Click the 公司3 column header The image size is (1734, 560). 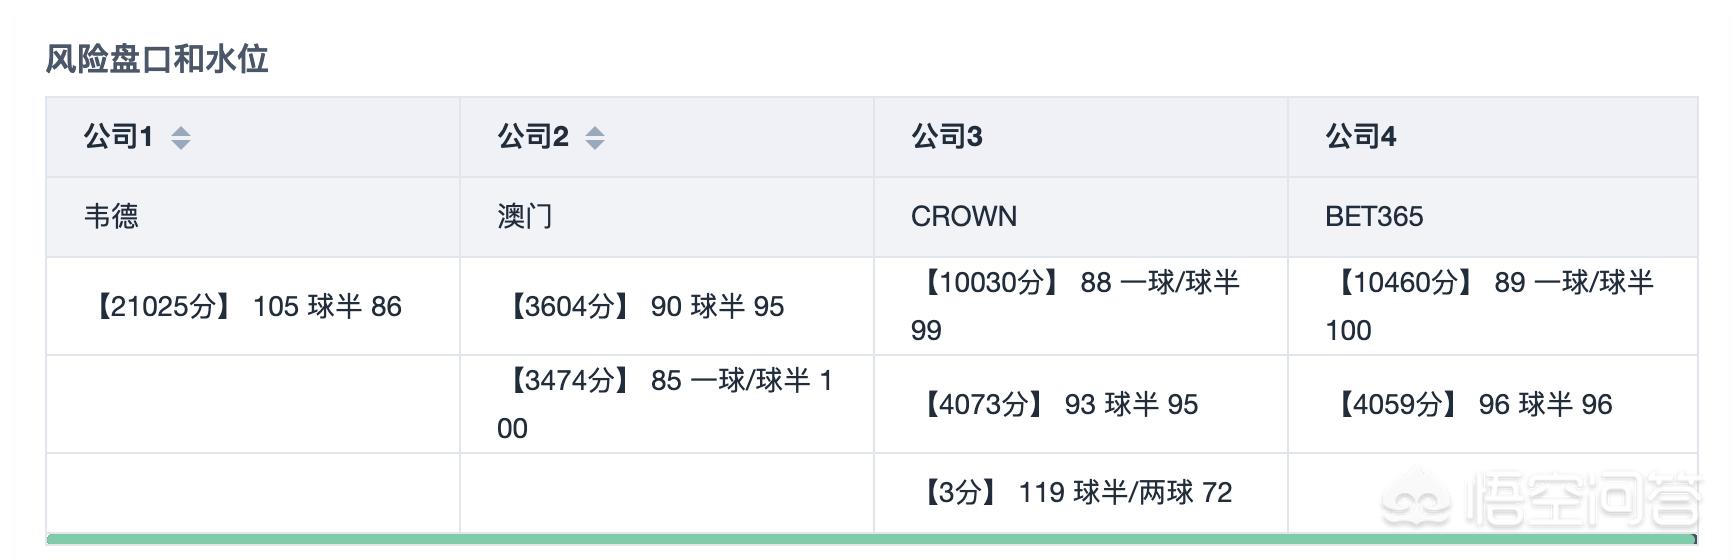pos(1081,137)
